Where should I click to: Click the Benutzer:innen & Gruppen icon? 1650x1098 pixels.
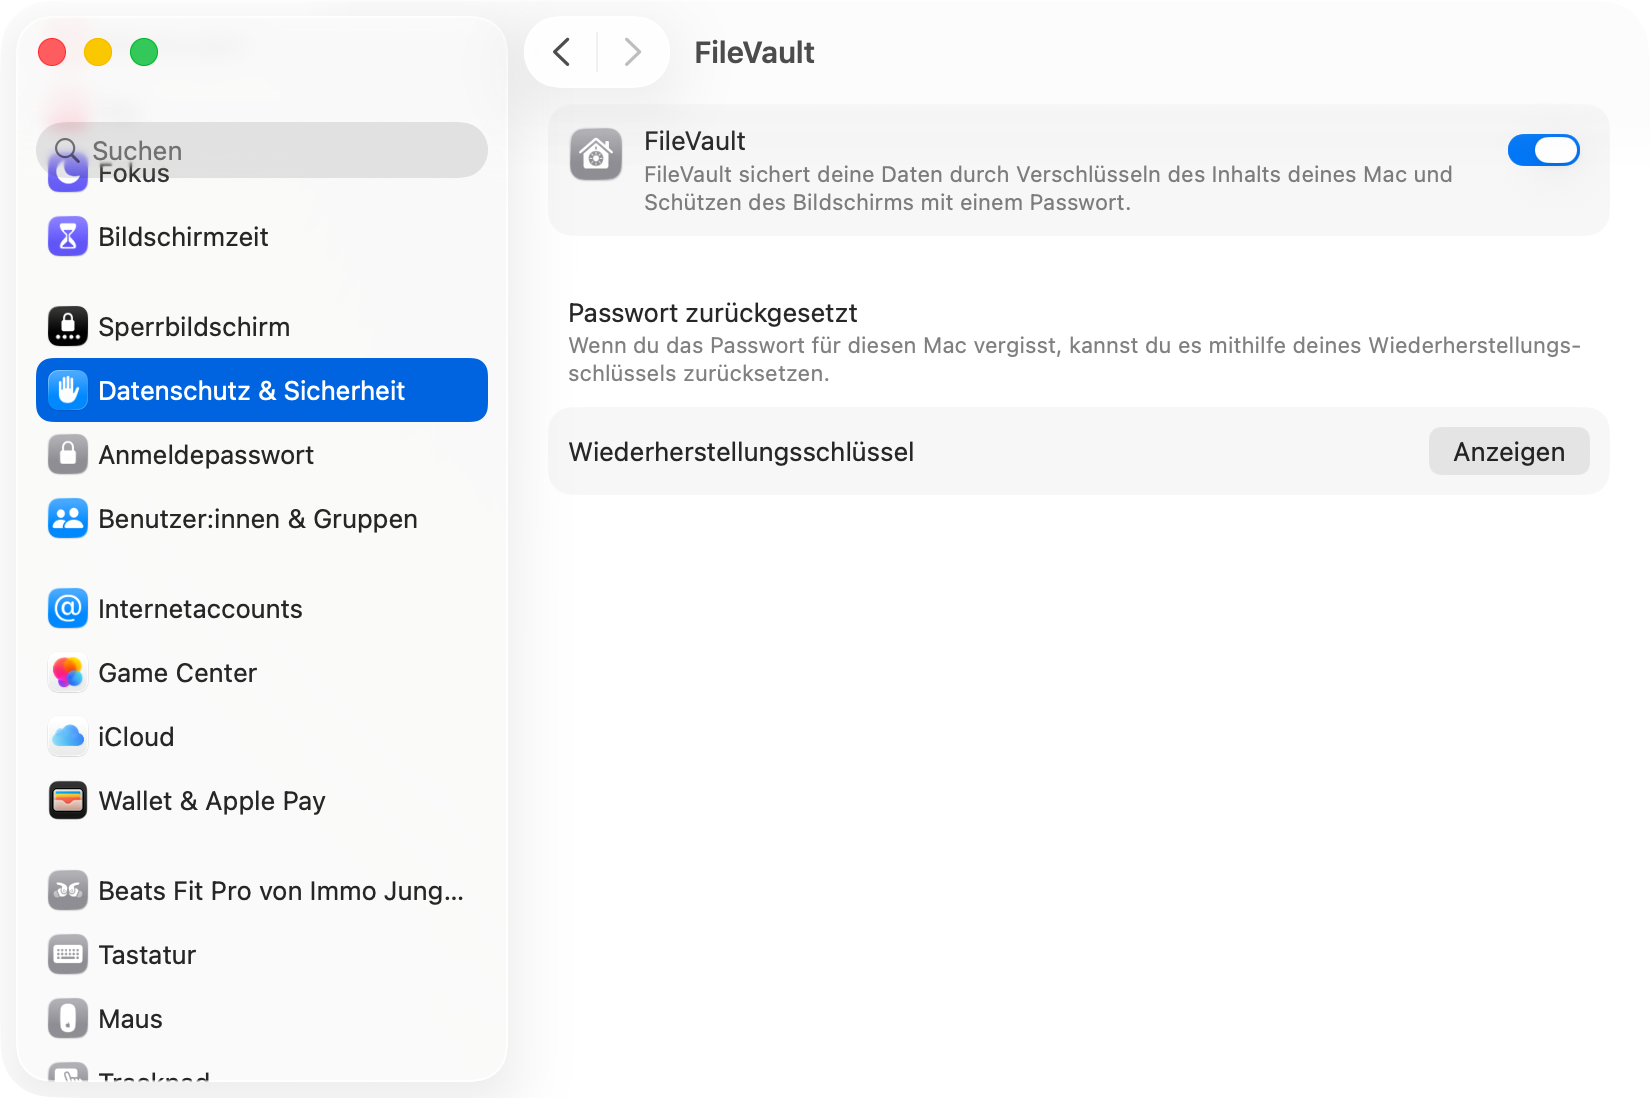coord(68,519)
